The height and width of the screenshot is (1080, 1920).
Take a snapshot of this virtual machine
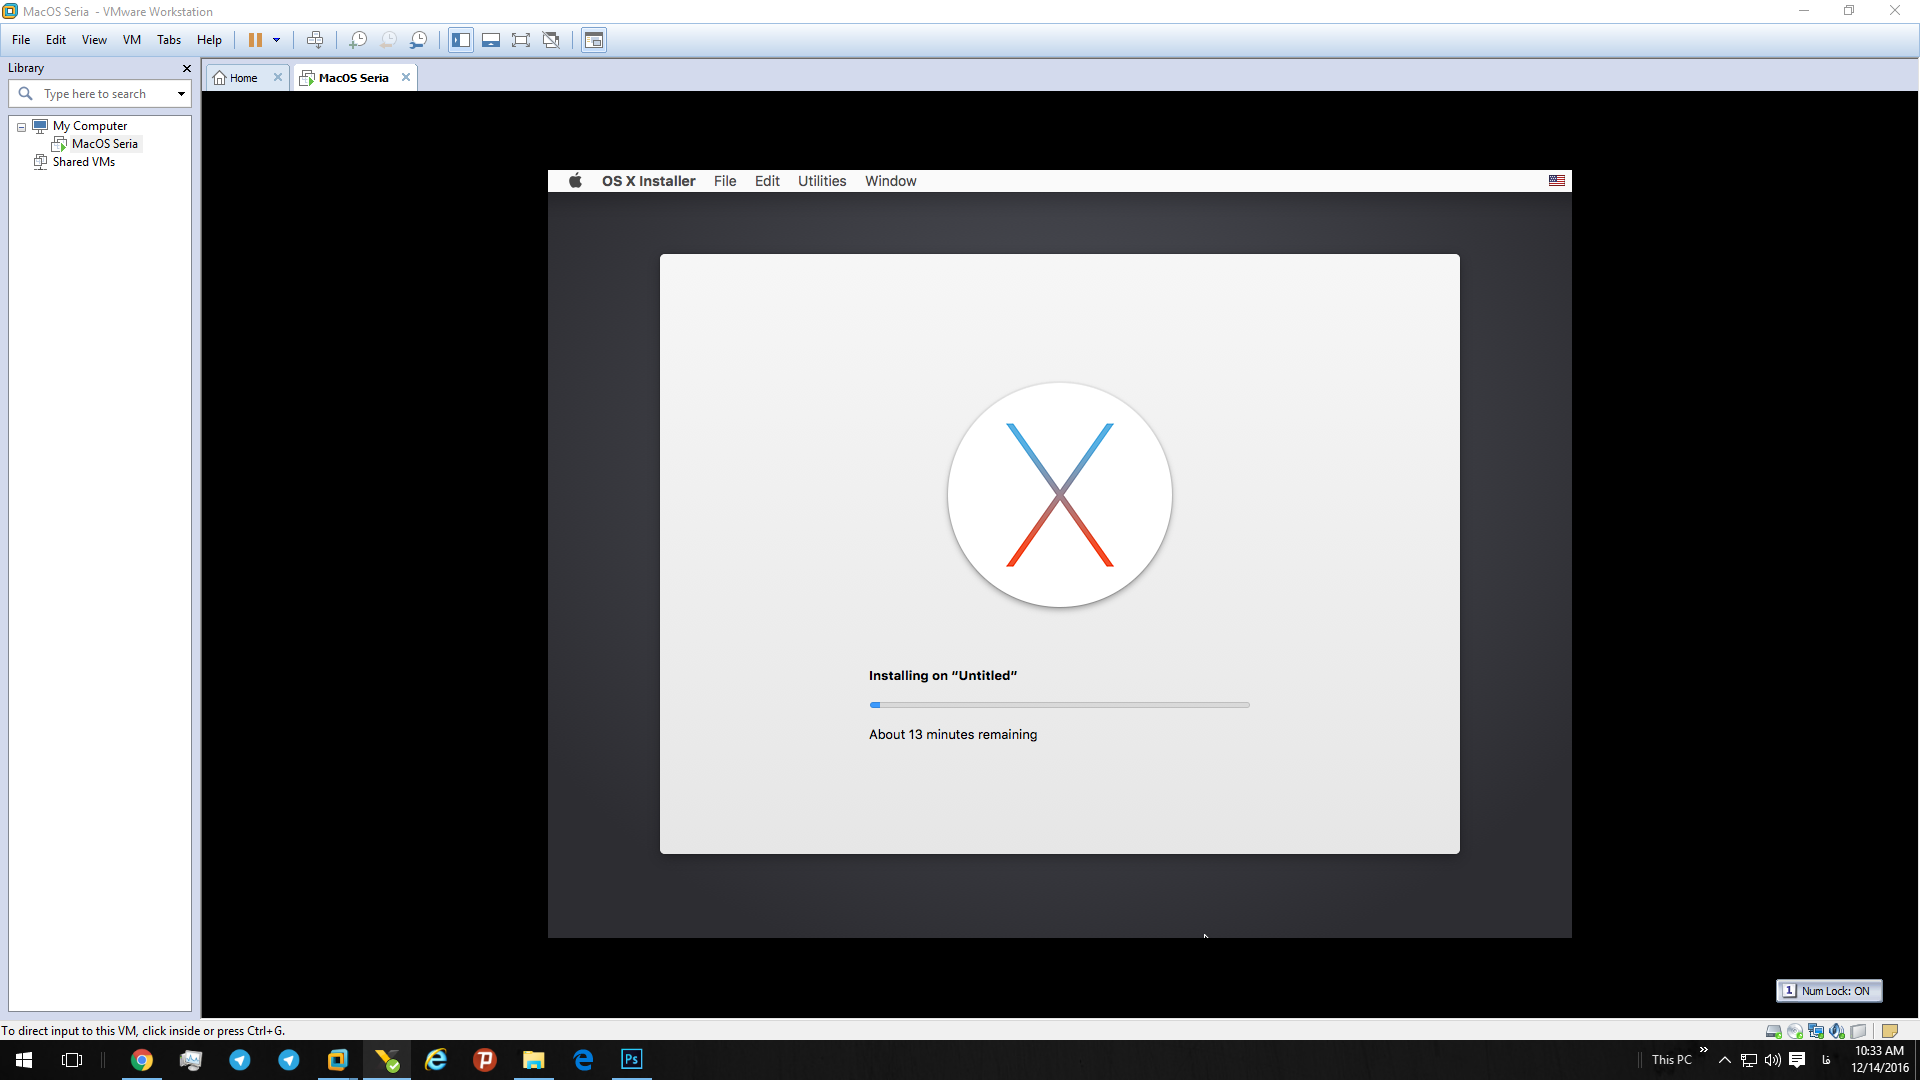[x=358, y=40]
